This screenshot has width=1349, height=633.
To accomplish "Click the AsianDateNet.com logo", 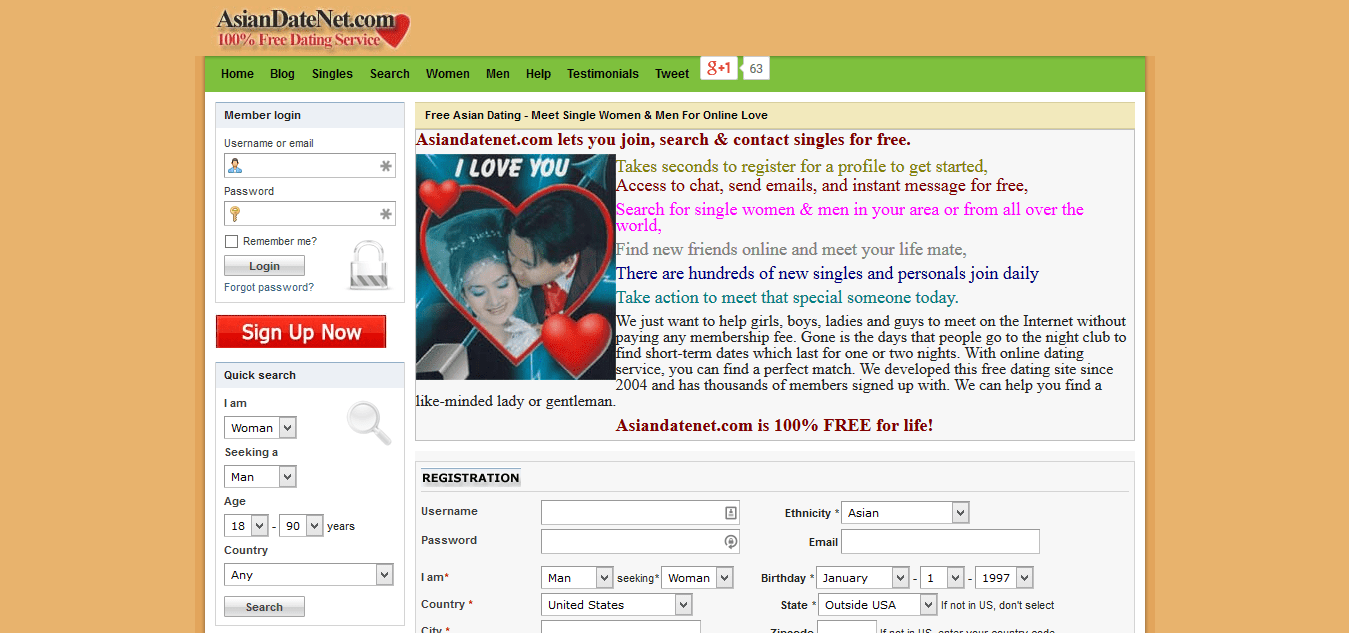I will click(x=313, y=29).
